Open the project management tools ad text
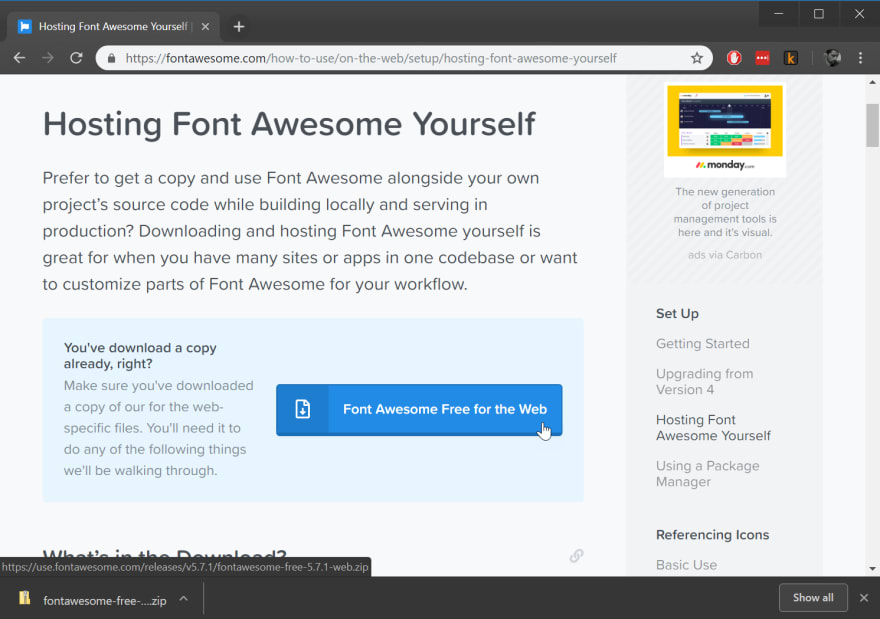Screen dimensions: 880x619 coord(725,212)
